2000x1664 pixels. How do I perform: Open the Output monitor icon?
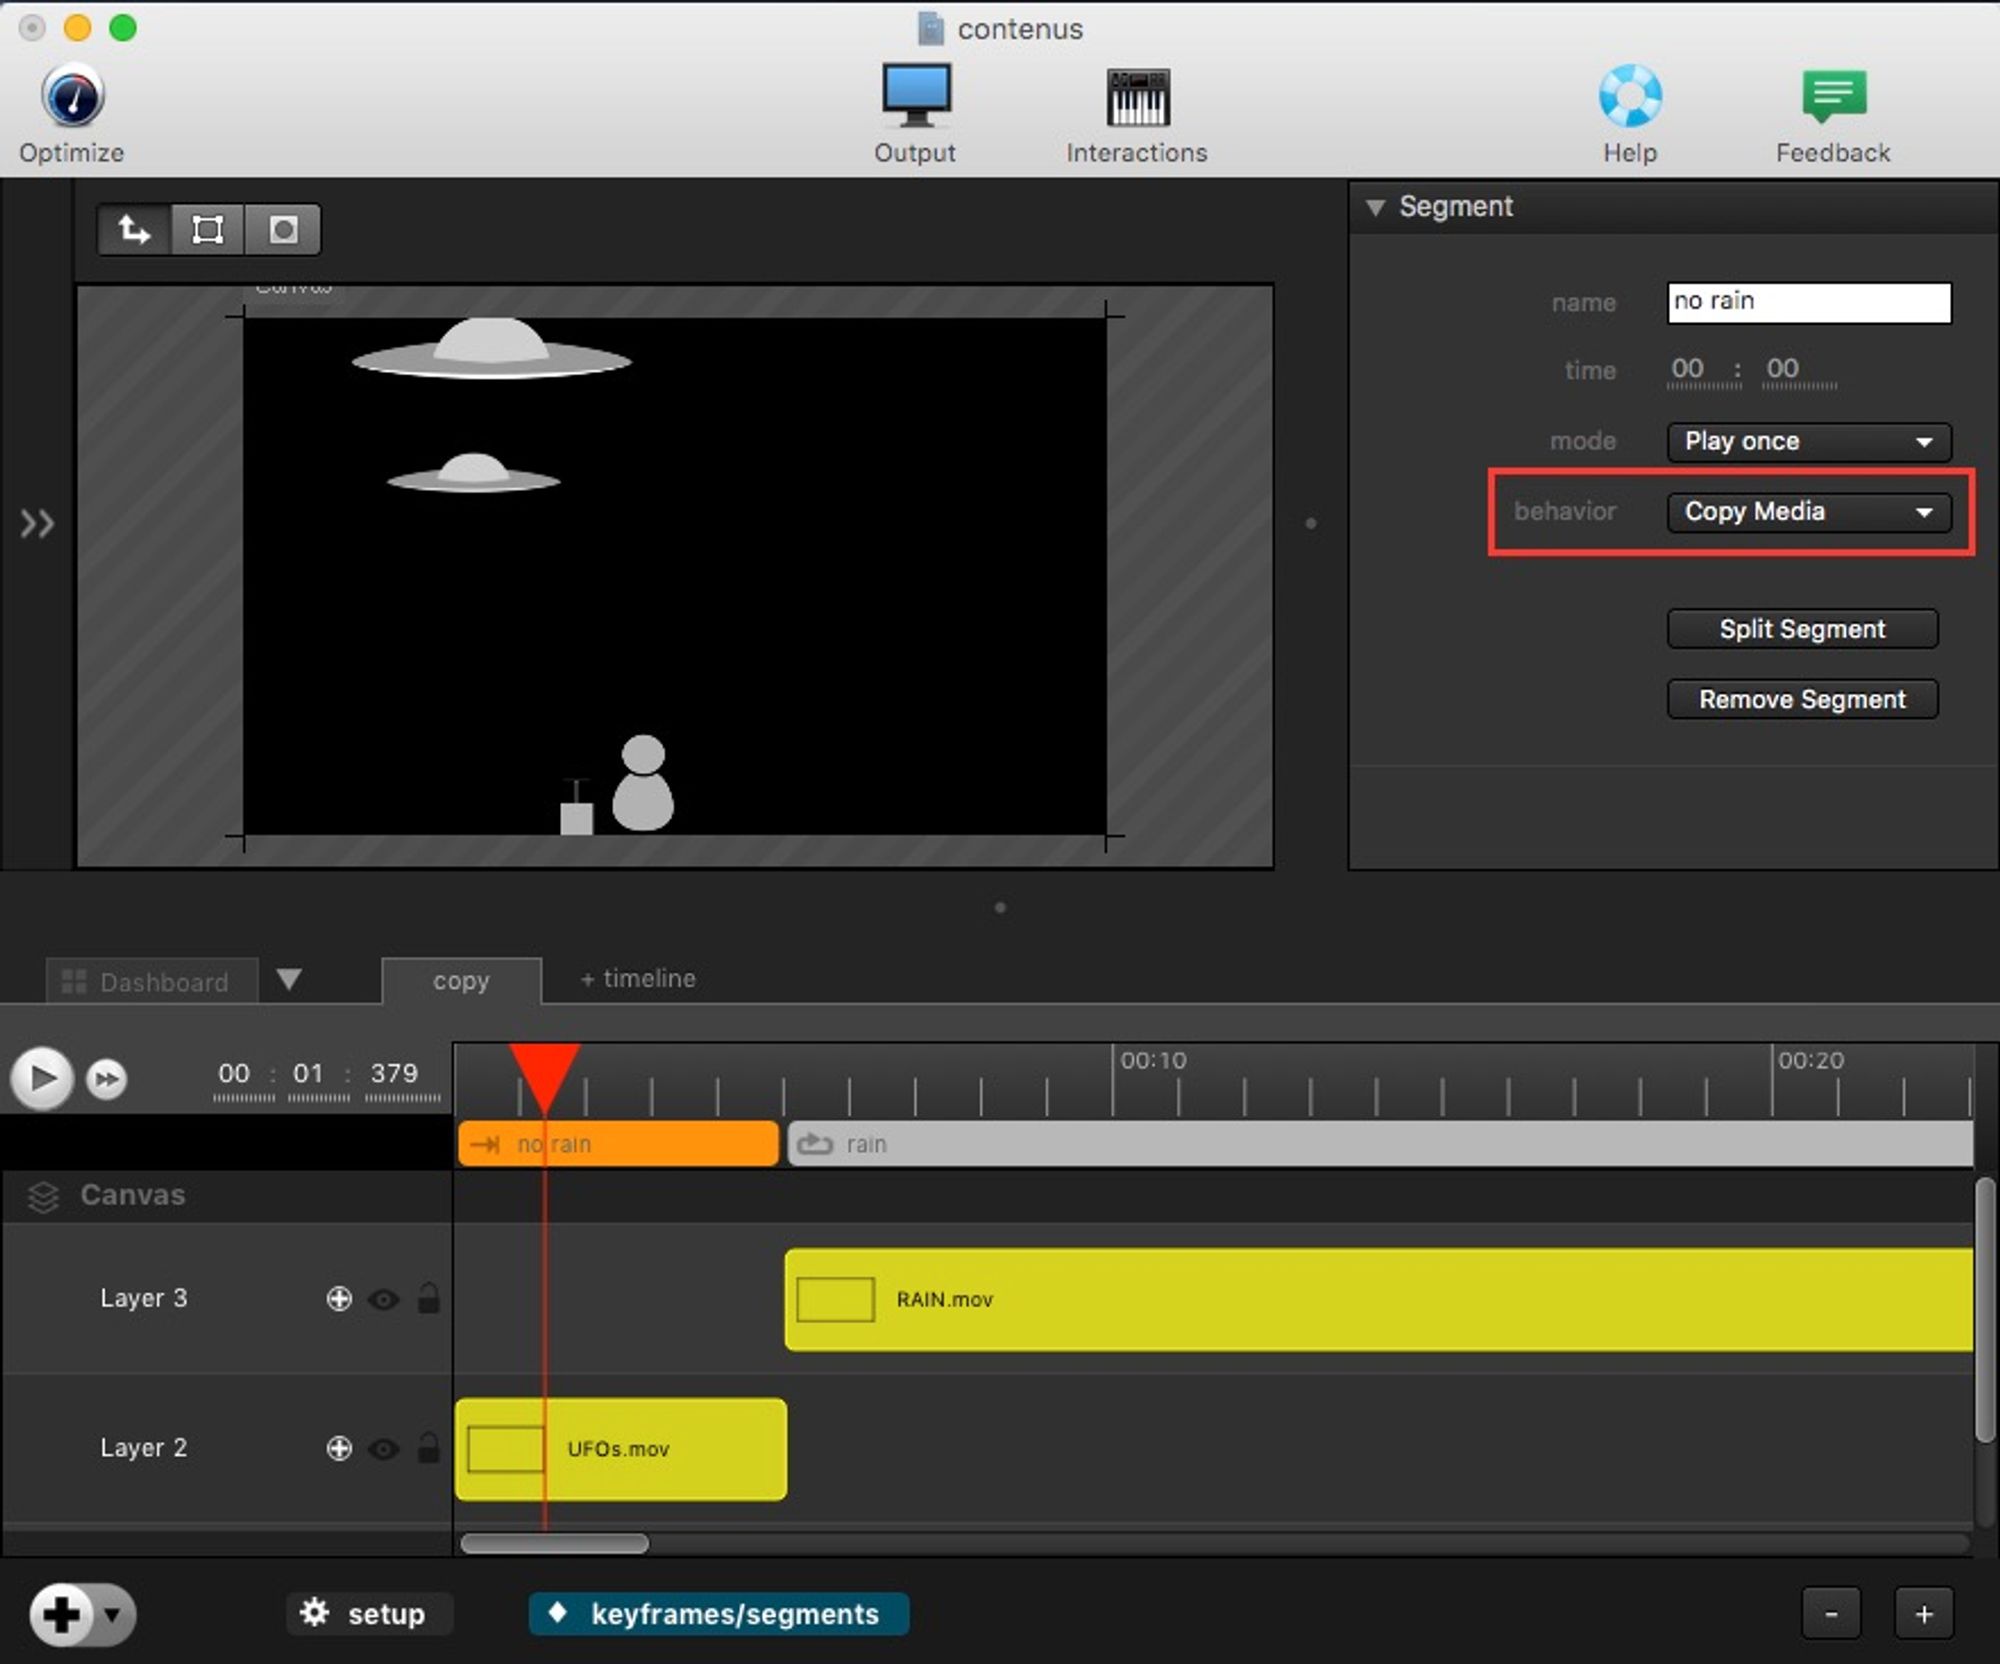[915, 96]
